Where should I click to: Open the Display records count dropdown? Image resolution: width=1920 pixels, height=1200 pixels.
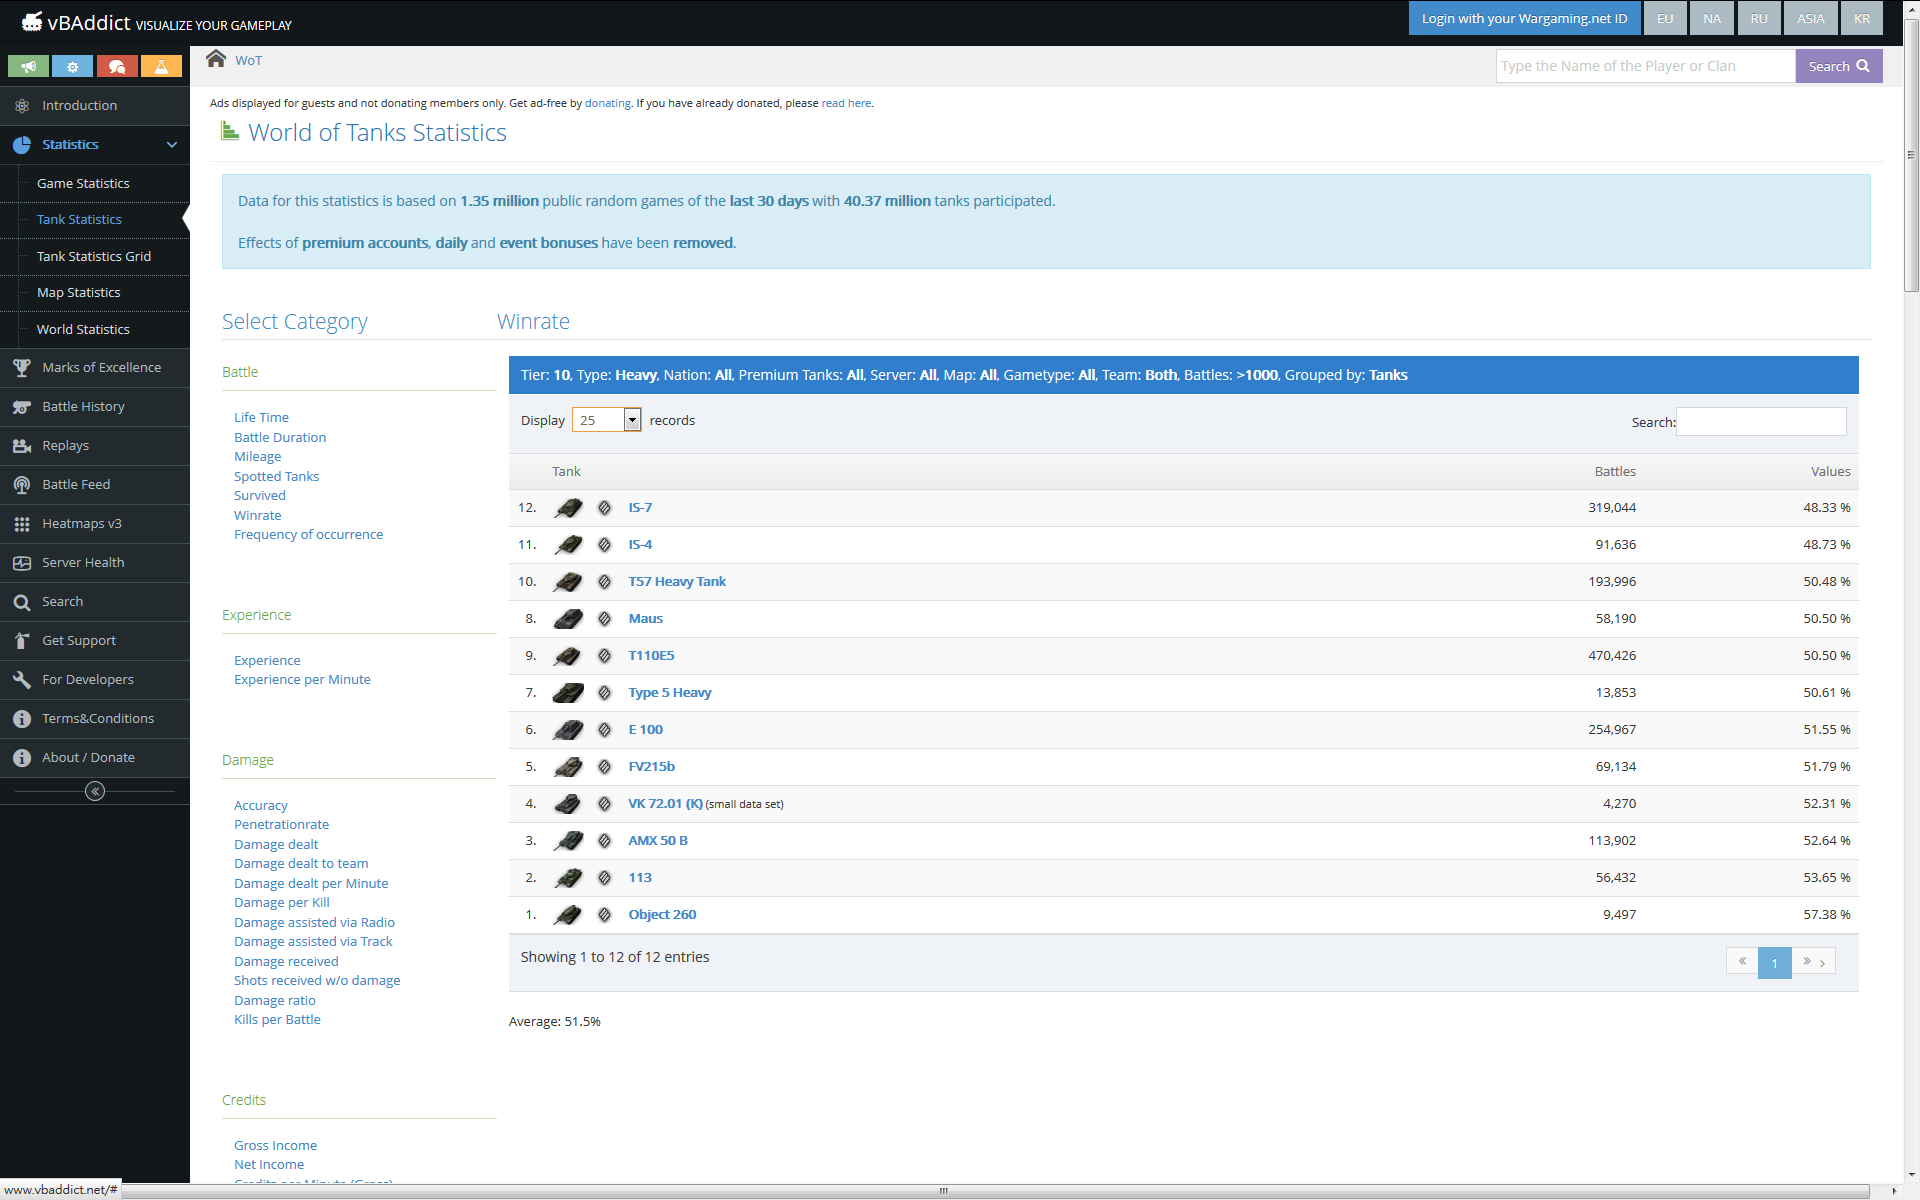click(606, 420)
